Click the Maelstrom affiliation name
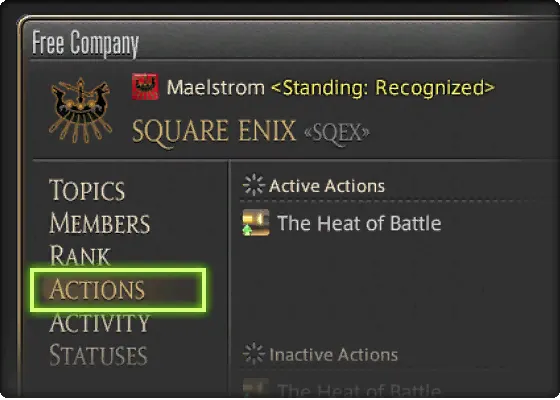This screenshot has height=400, width=560. click(216, 88)
